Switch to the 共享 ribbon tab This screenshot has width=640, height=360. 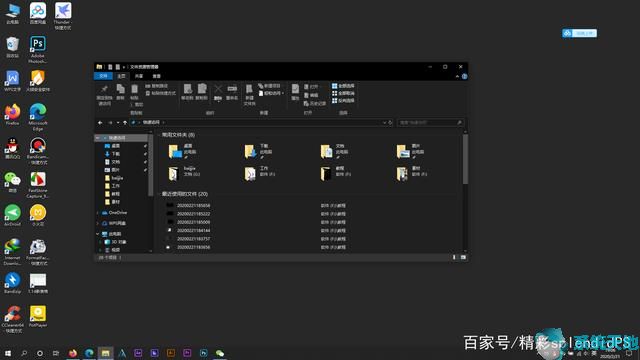[139, 76]
